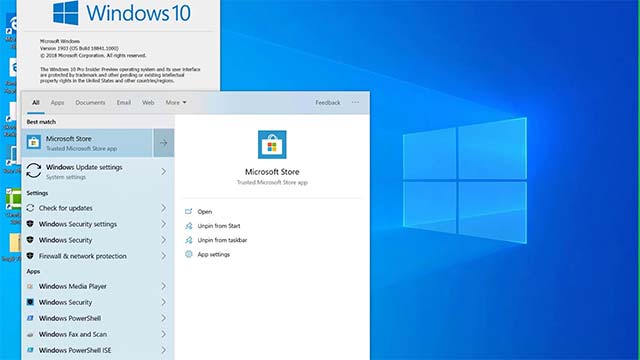
Task: Expand Windows Media Player chevron
Action: pos(164,287)
